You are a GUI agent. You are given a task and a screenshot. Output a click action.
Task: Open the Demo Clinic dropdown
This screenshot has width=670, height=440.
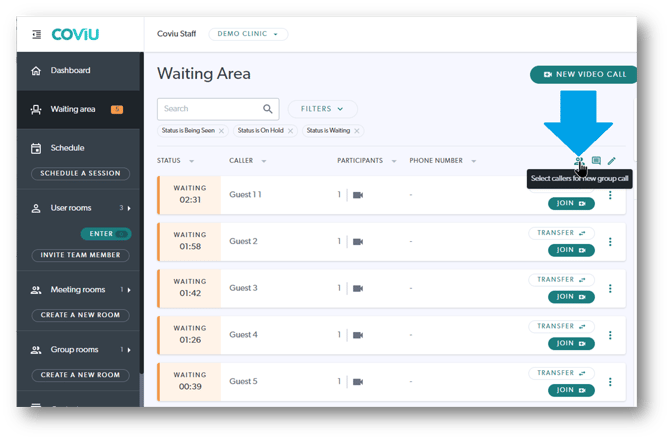(x=248, y=34)
